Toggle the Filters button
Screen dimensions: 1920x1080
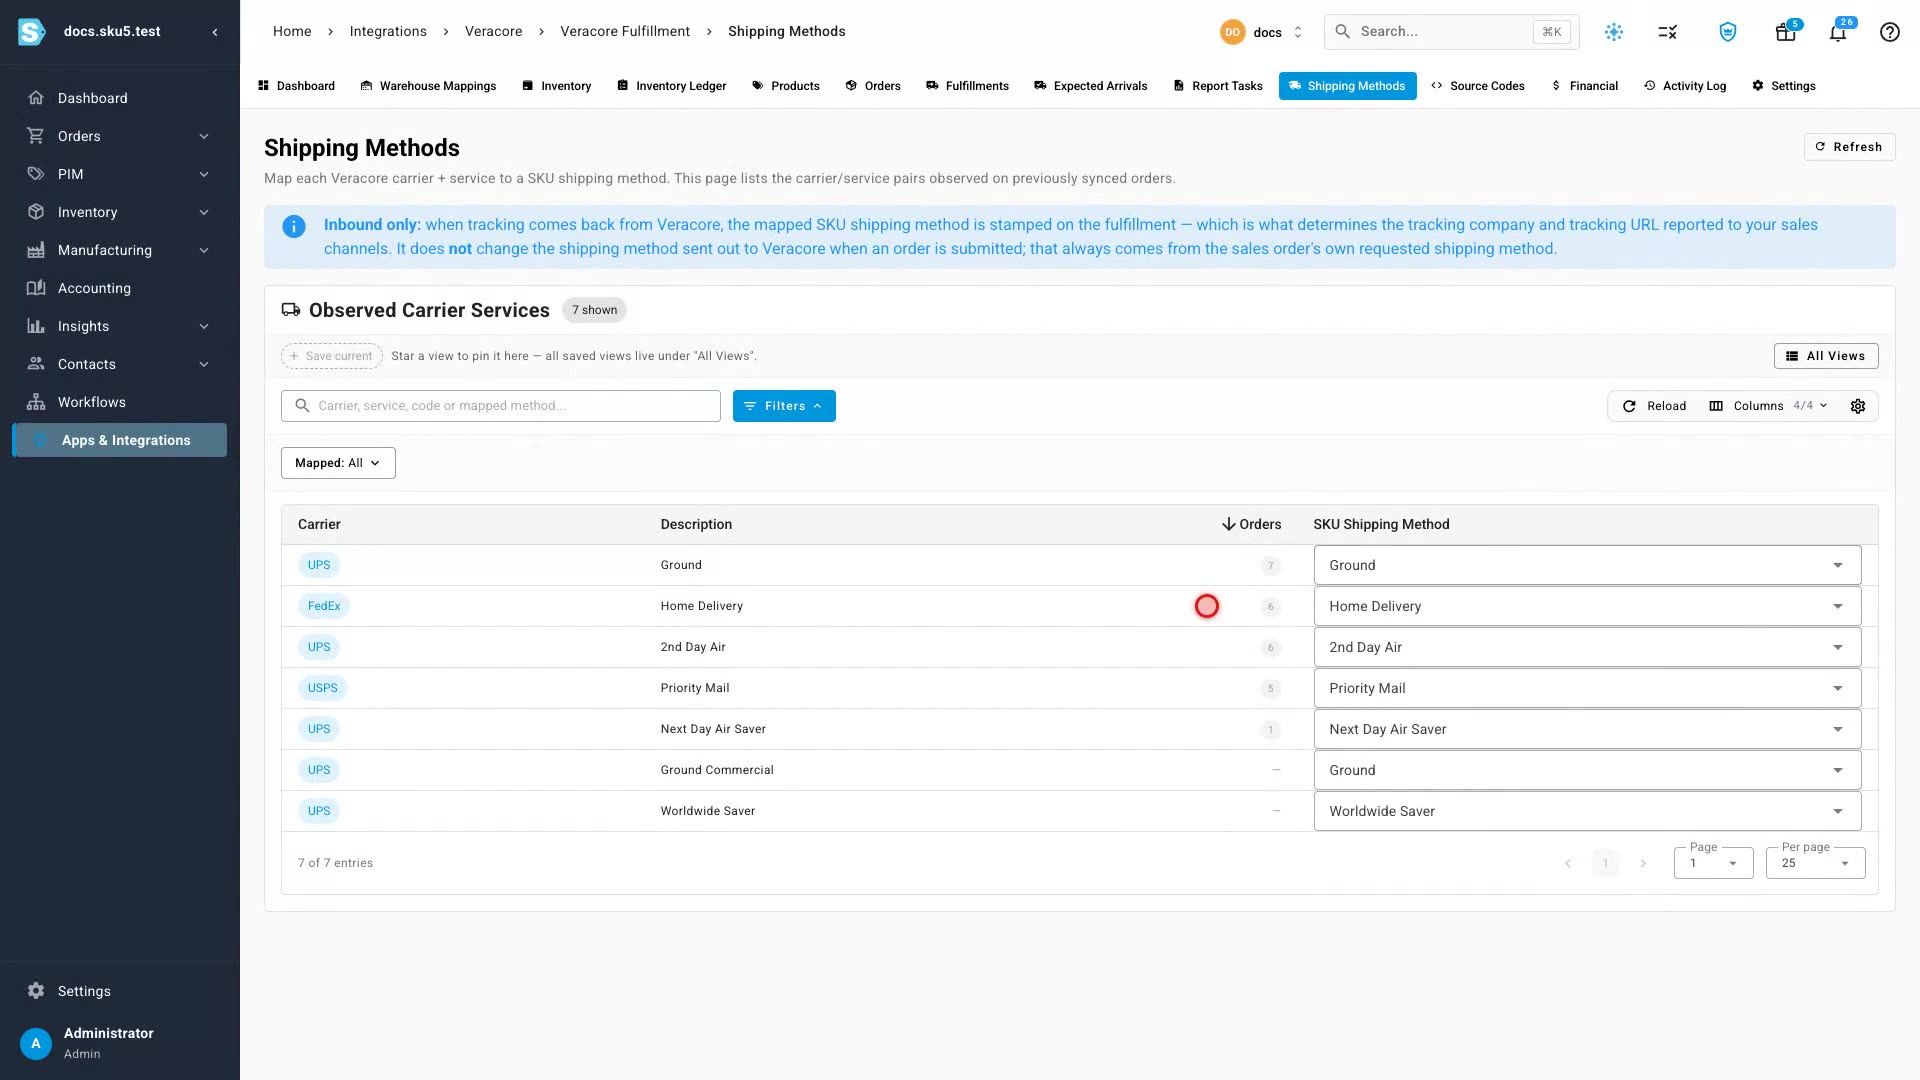(x=784, y=406)
